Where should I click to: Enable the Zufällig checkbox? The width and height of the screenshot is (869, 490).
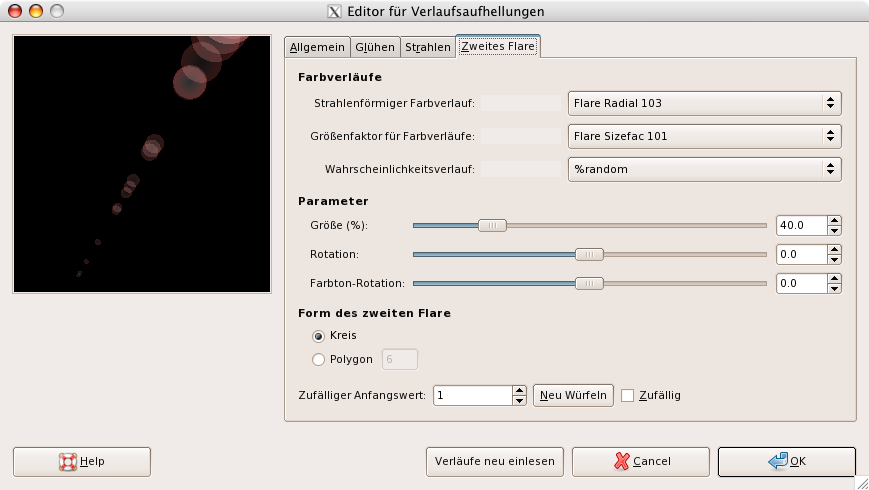628,395
